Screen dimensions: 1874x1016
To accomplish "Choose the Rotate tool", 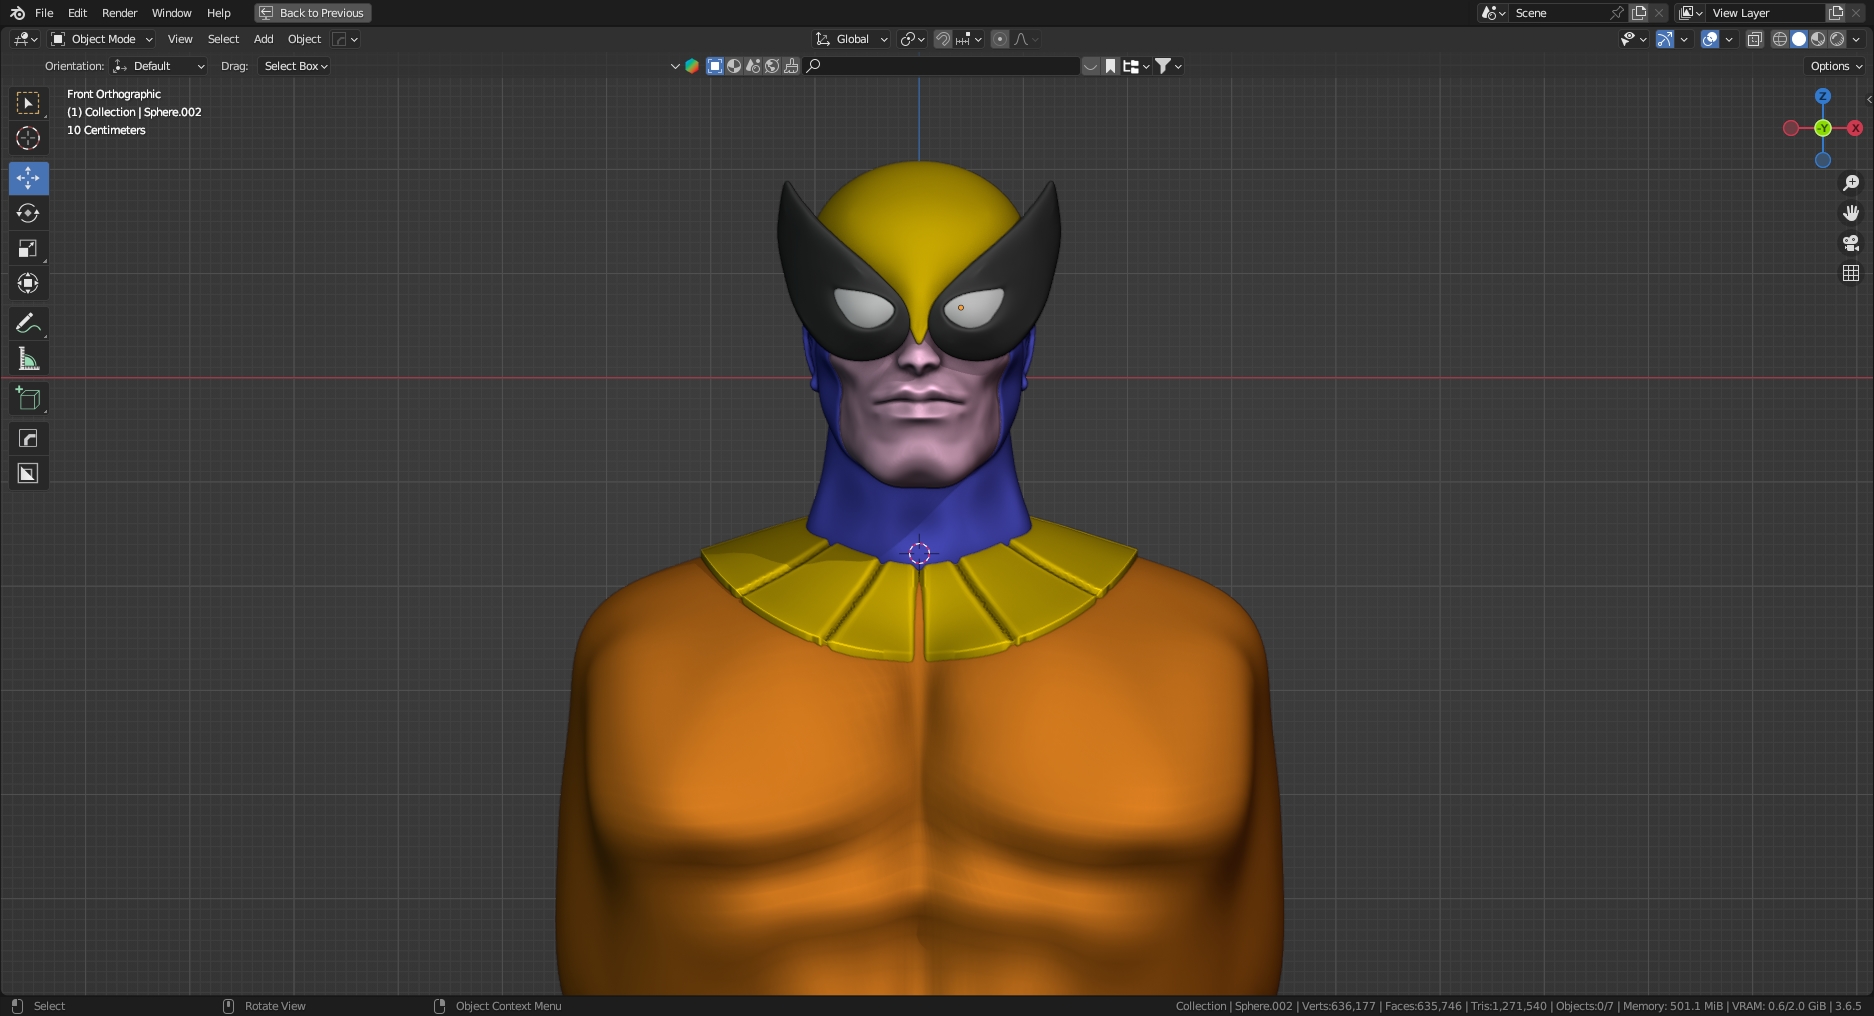I will (28, 213).
